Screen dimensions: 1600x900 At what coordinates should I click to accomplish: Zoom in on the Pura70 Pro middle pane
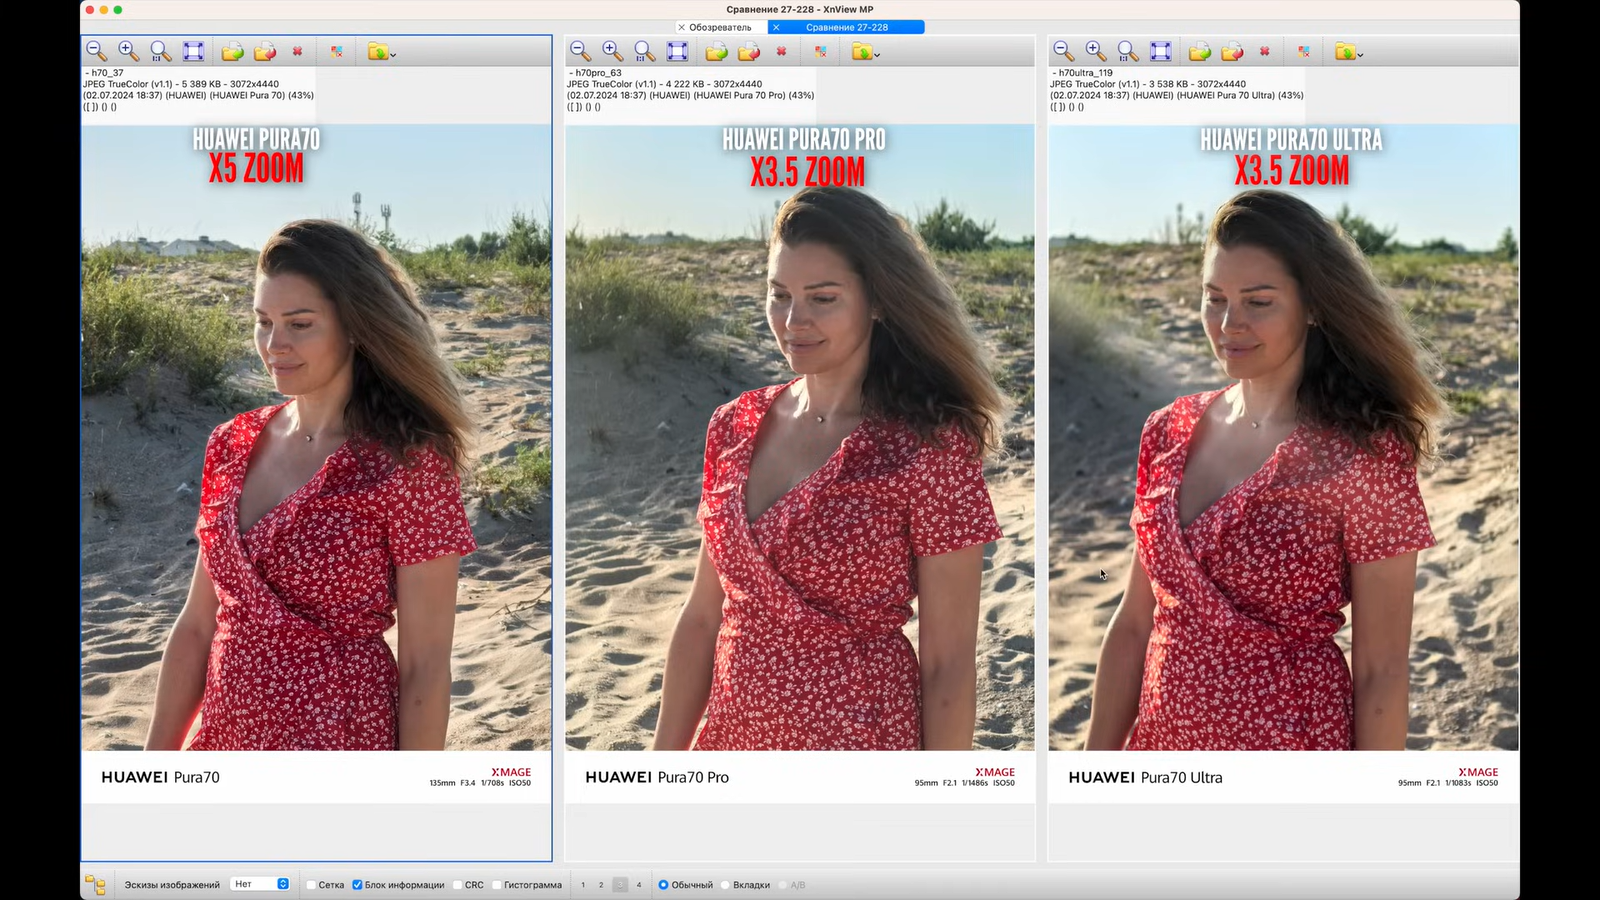(x=612, y=51)
